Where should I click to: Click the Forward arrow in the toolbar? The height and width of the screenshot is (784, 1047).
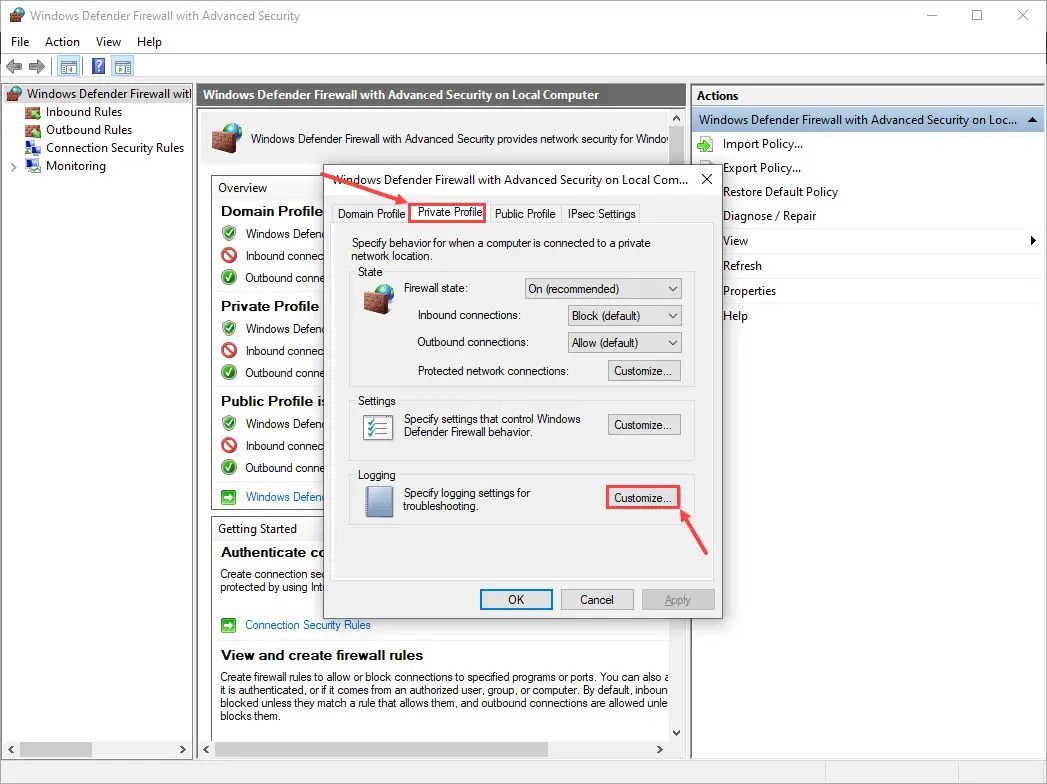(37, 66)
